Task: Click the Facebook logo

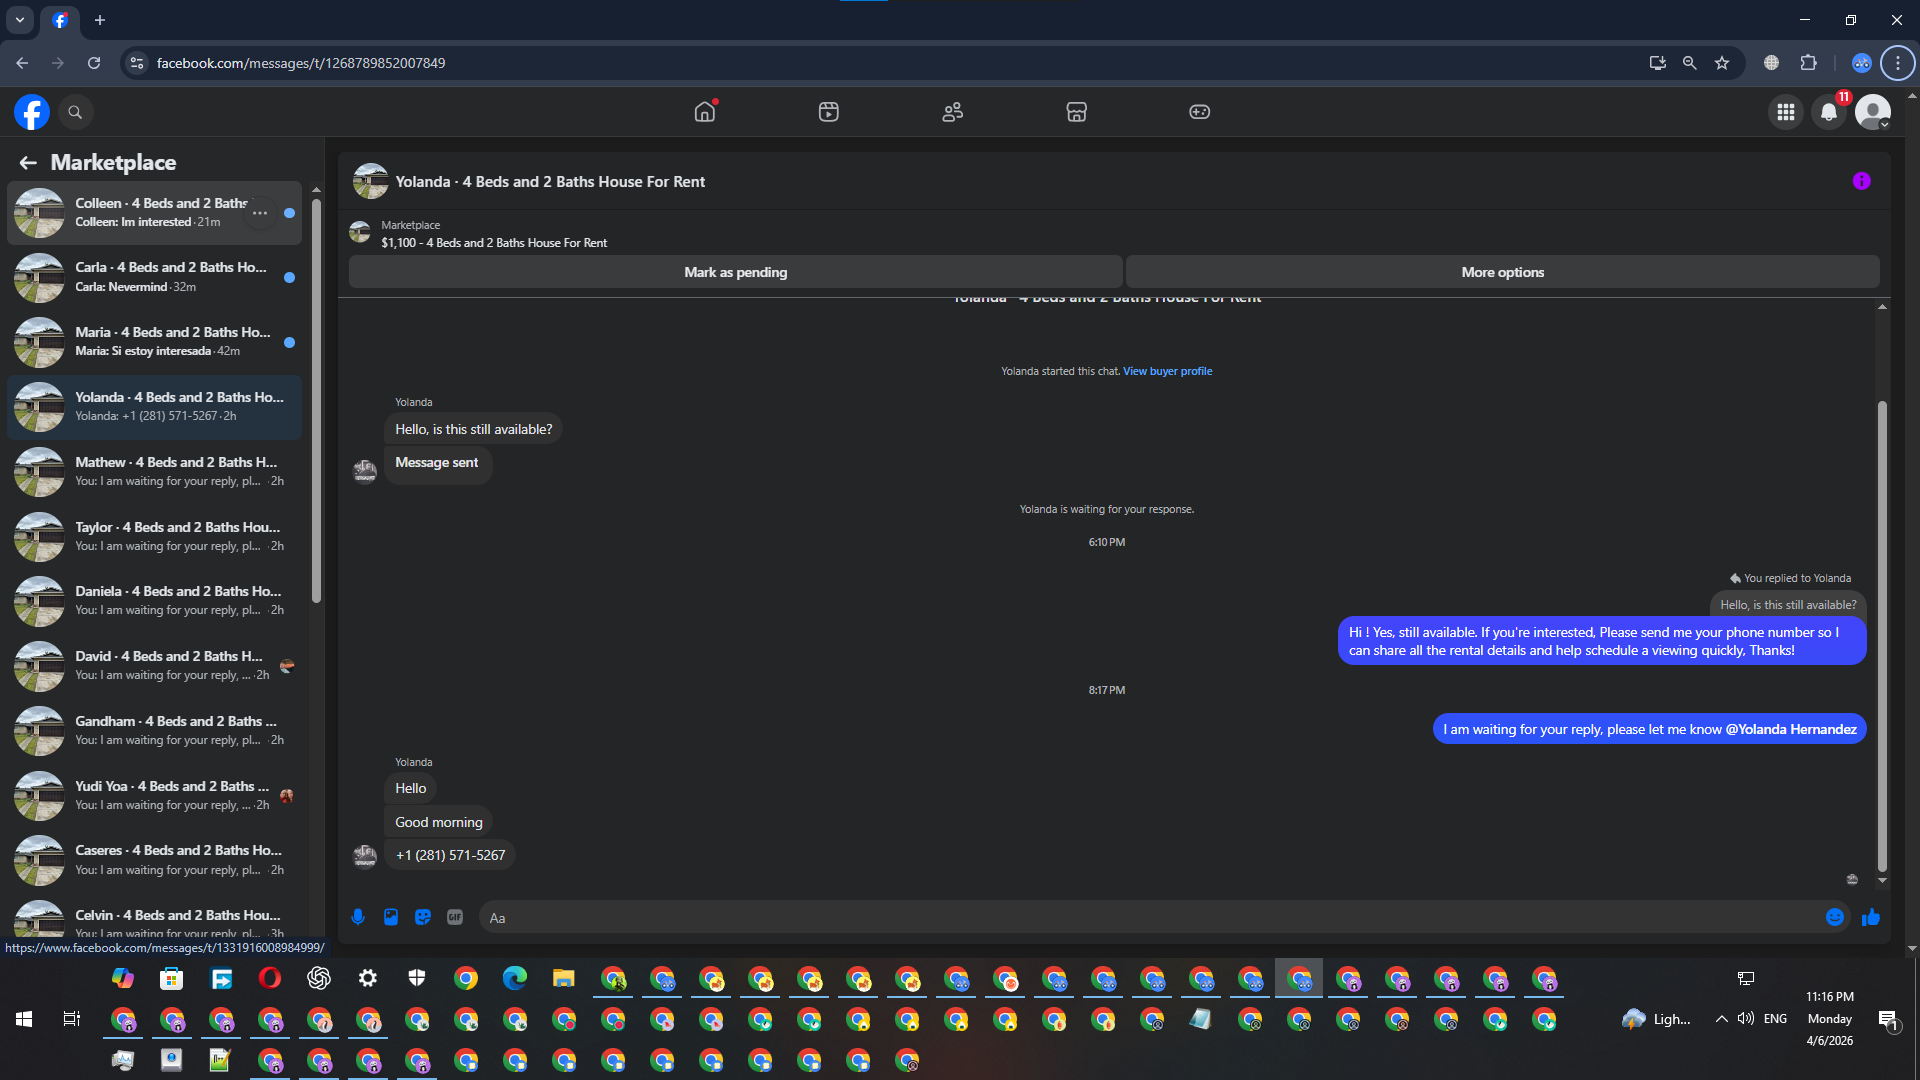Action: click(x=32, y=112)
